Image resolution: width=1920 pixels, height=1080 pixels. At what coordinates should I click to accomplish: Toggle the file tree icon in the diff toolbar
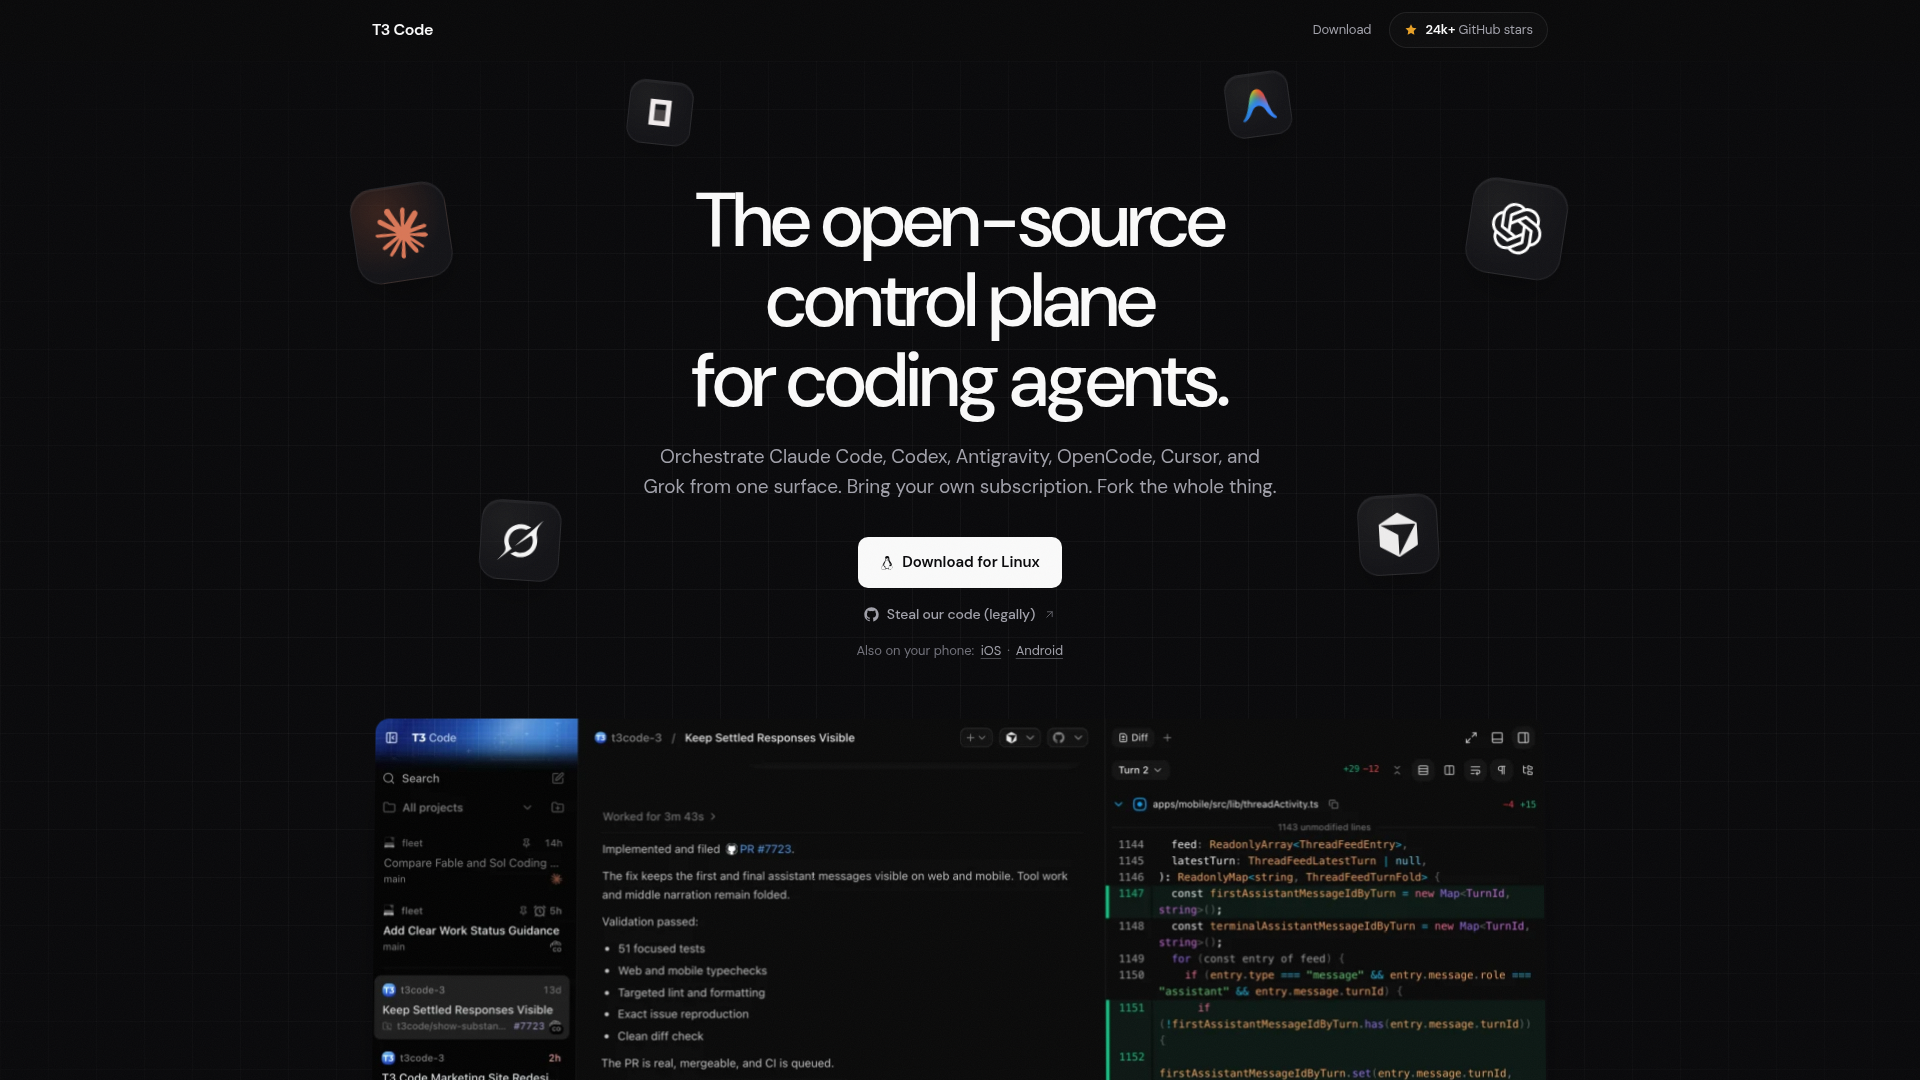point(1527,770)
